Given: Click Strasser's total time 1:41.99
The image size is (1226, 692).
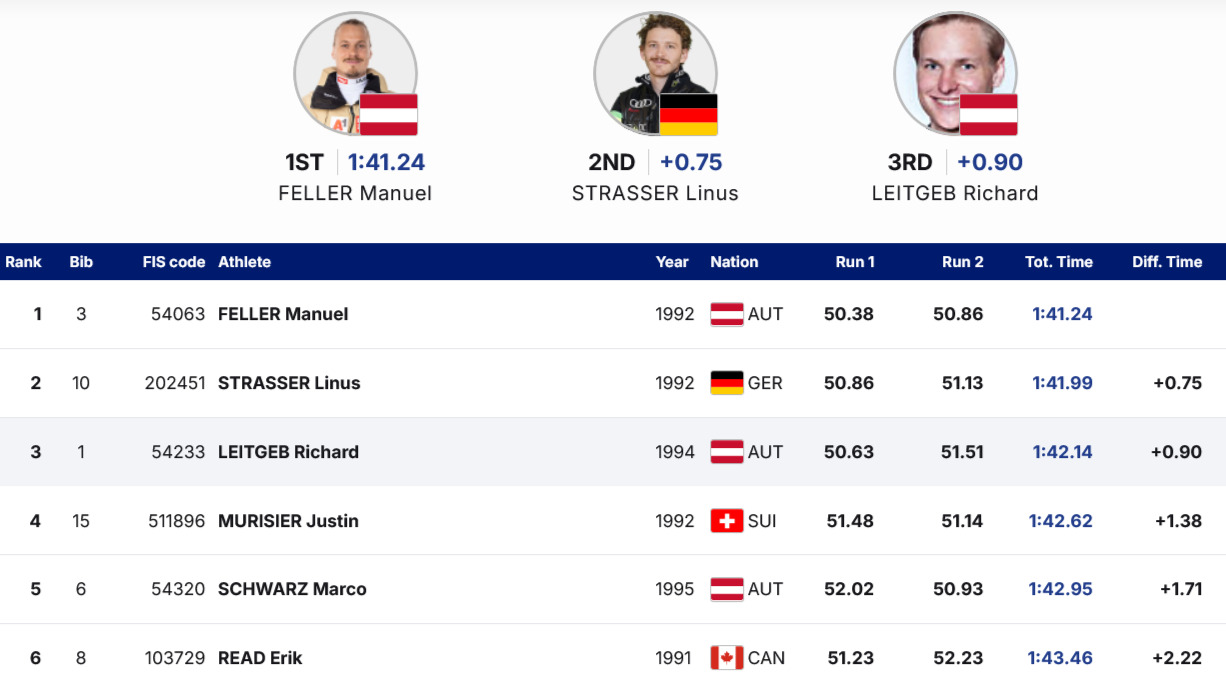Looking at the screenshot, I should coord(1062,383).
